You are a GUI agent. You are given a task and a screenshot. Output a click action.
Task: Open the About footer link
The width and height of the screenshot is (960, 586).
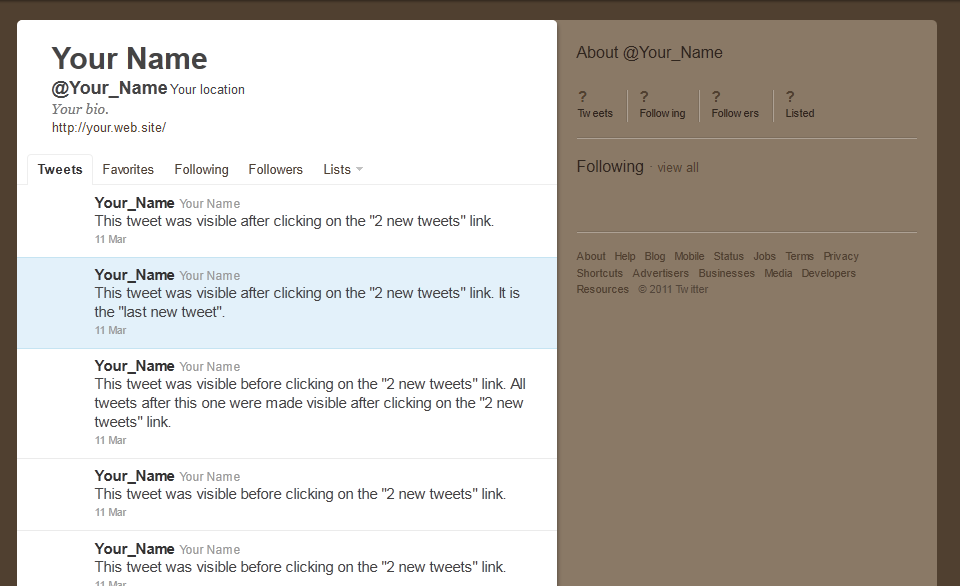click(x=590, y=256)
